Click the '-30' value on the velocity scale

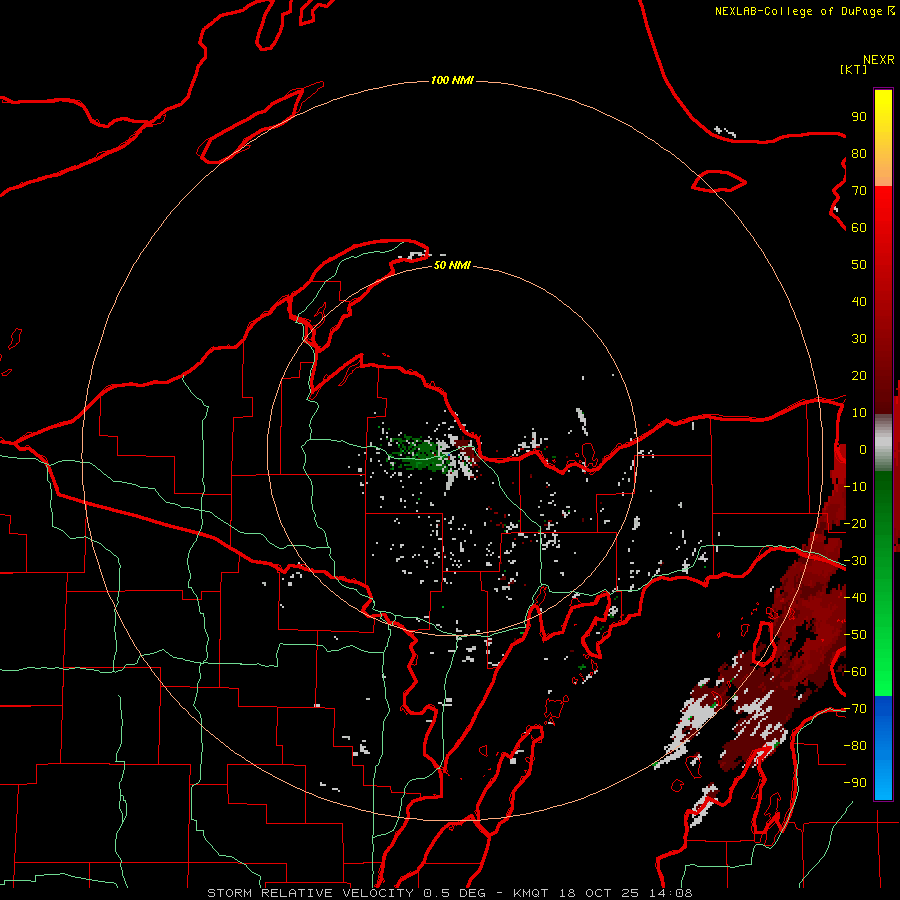pyautogui.click(x=855, y=561)
